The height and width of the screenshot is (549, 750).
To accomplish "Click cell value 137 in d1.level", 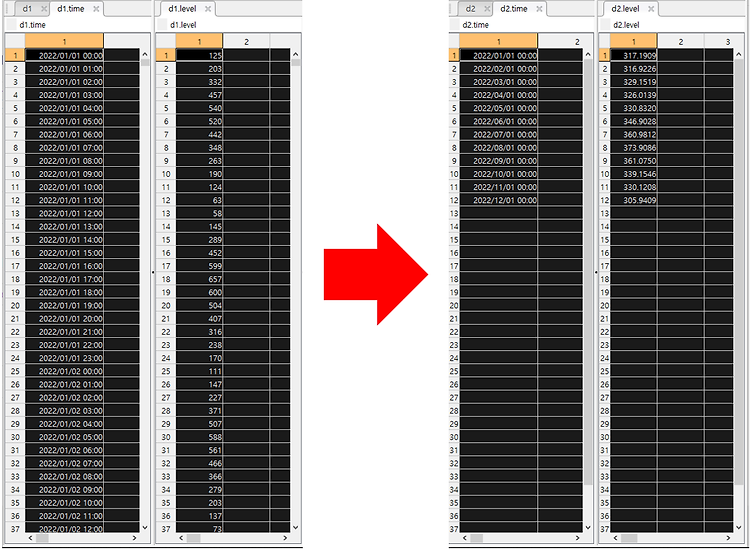I will point(199,516).
